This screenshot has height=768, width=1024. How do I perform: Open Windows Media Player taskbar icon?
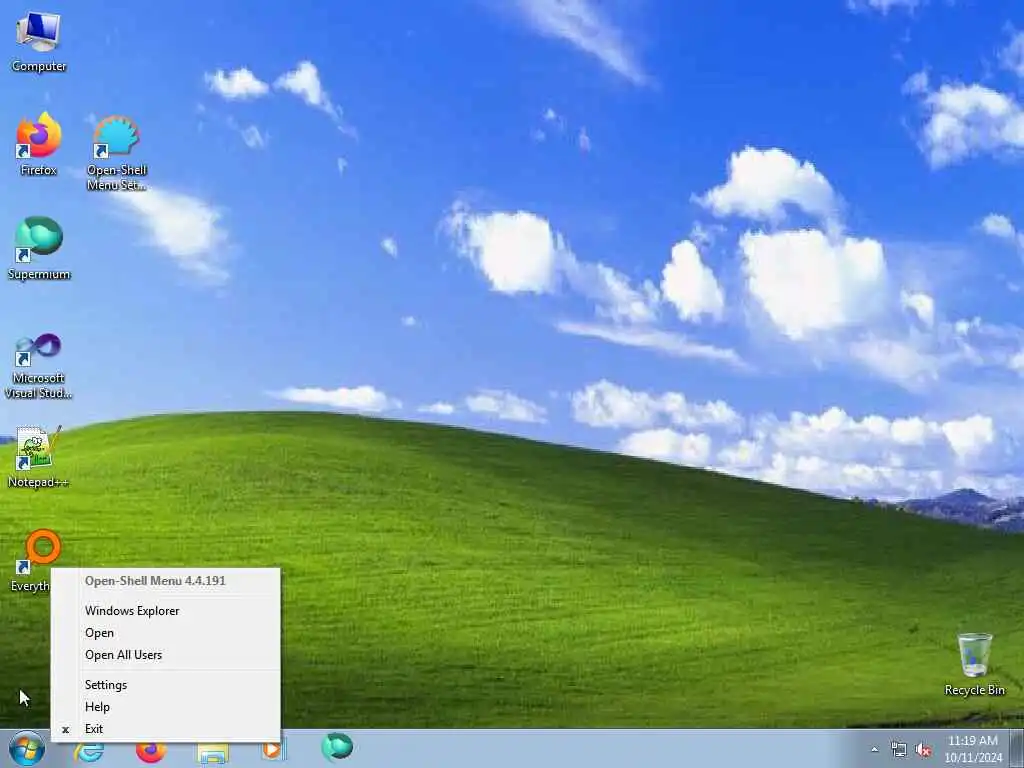pyautogui.click(x=274, y=751)
